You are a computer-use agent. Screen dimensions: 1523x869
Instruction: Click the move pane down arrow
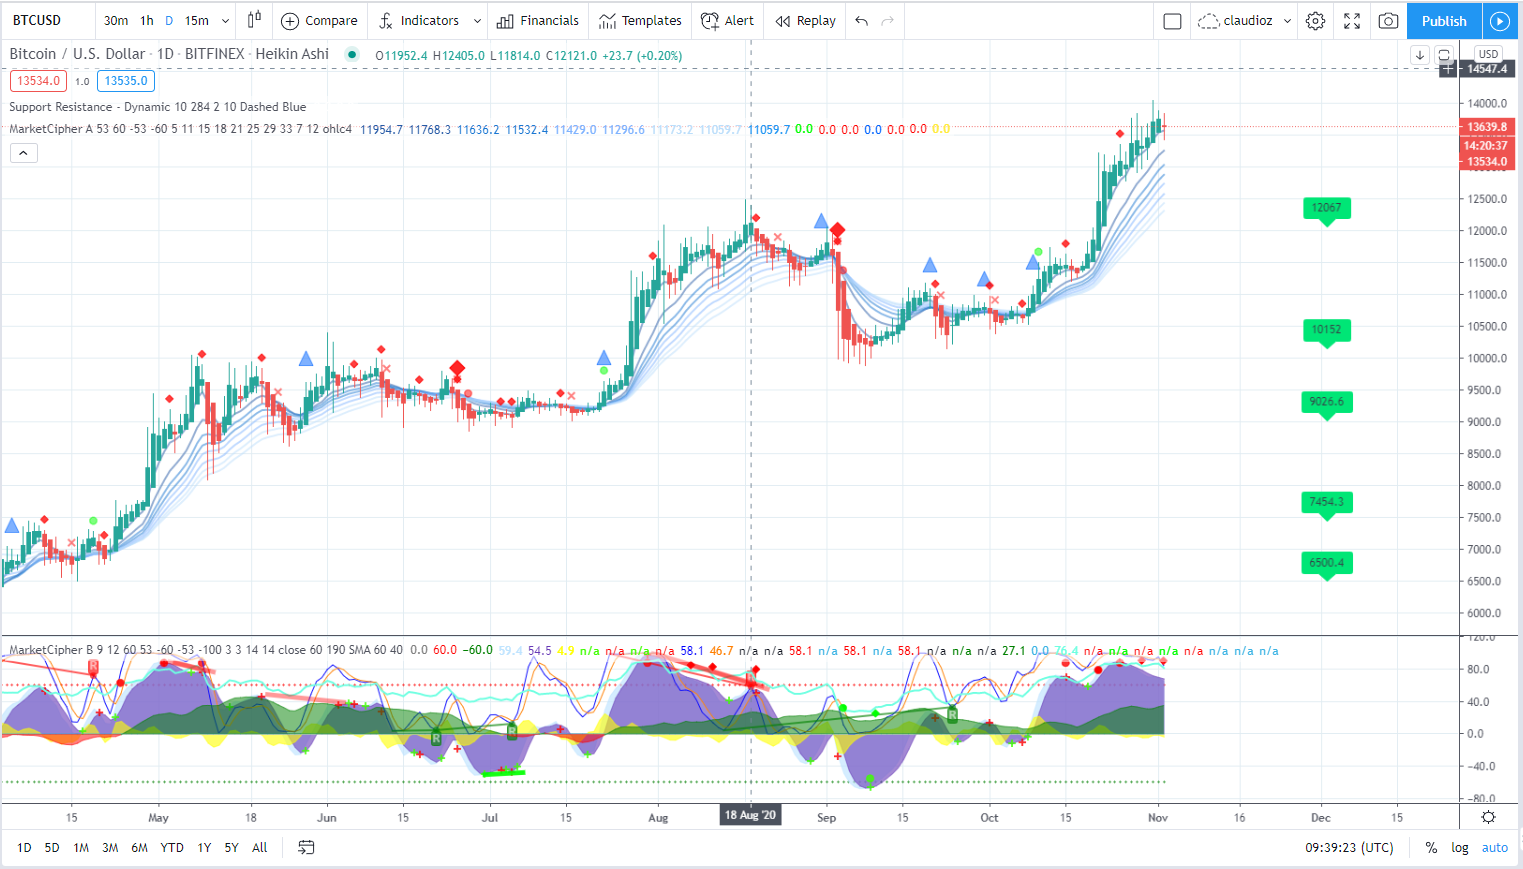coord(1420,55)
